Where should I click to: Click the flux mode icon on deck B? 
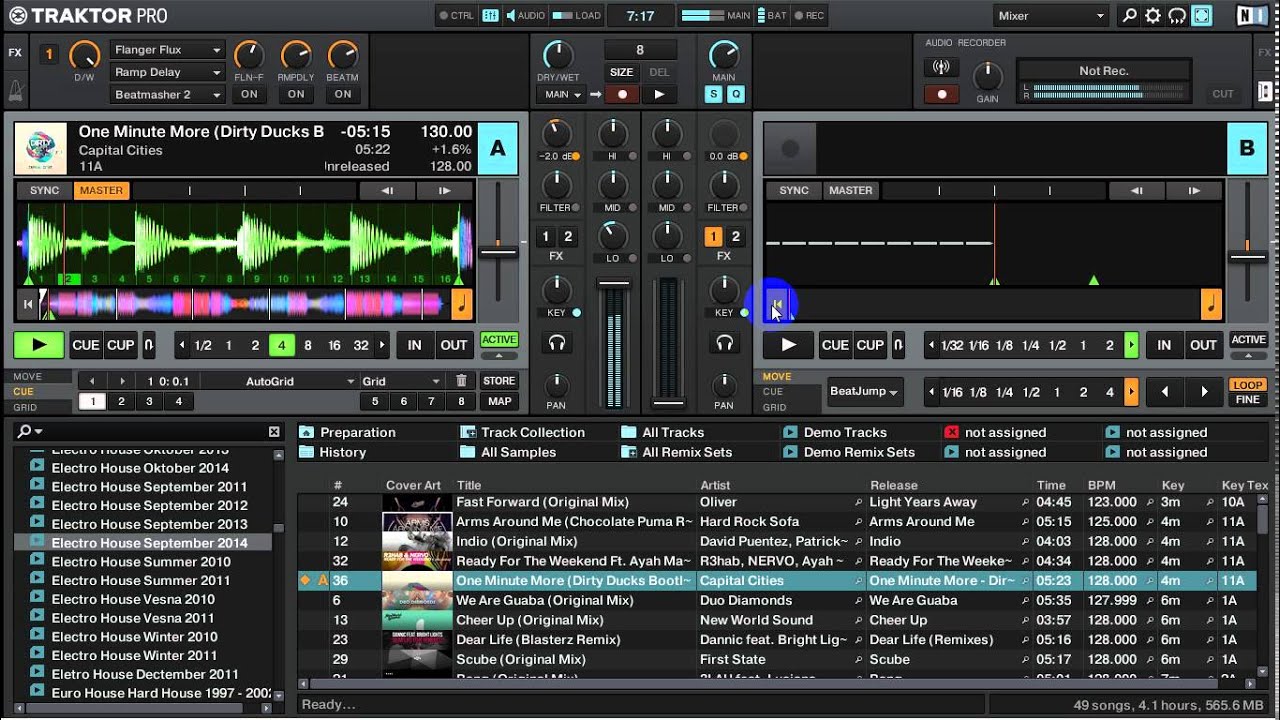[899, 345]
